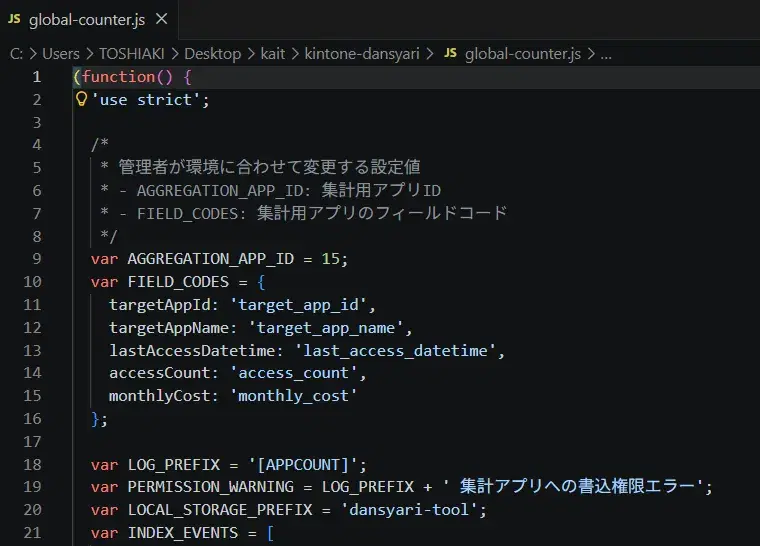Open the C: breadcrumb segment
This screenshot has width=760, height=546.
(16, 53)
